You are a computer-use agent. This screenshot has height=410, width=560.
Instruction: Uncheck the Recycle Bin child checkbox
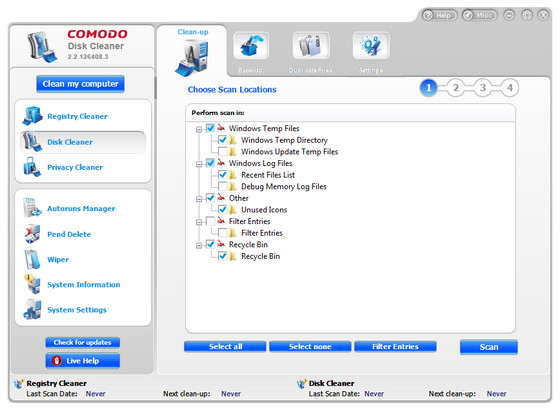click(x=222, y=256)
